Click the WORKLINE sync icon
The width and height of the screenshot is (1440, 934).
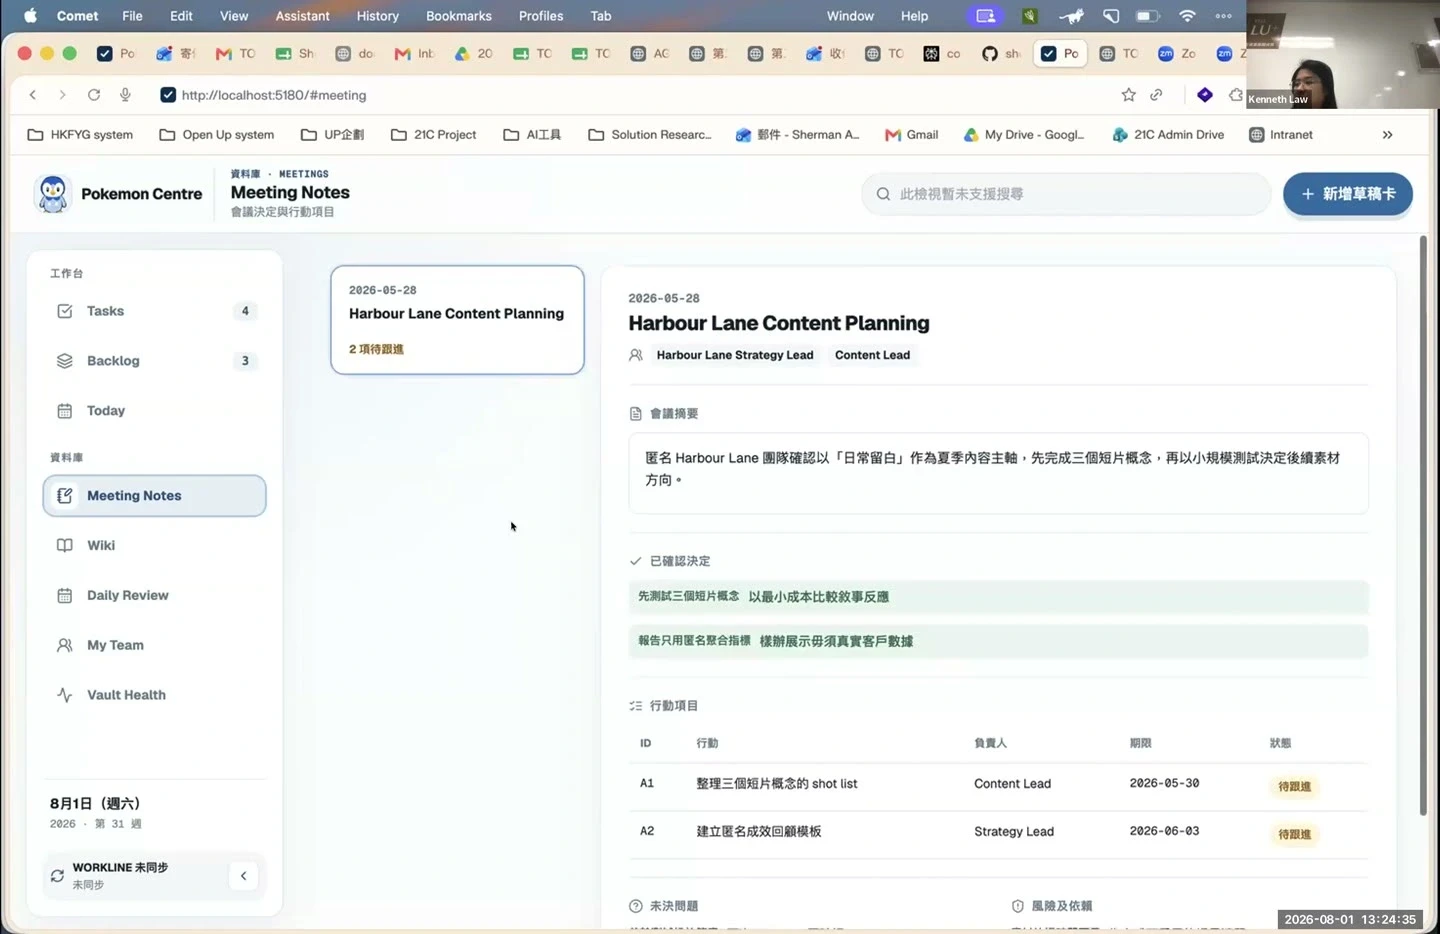[x=57, y=876]
